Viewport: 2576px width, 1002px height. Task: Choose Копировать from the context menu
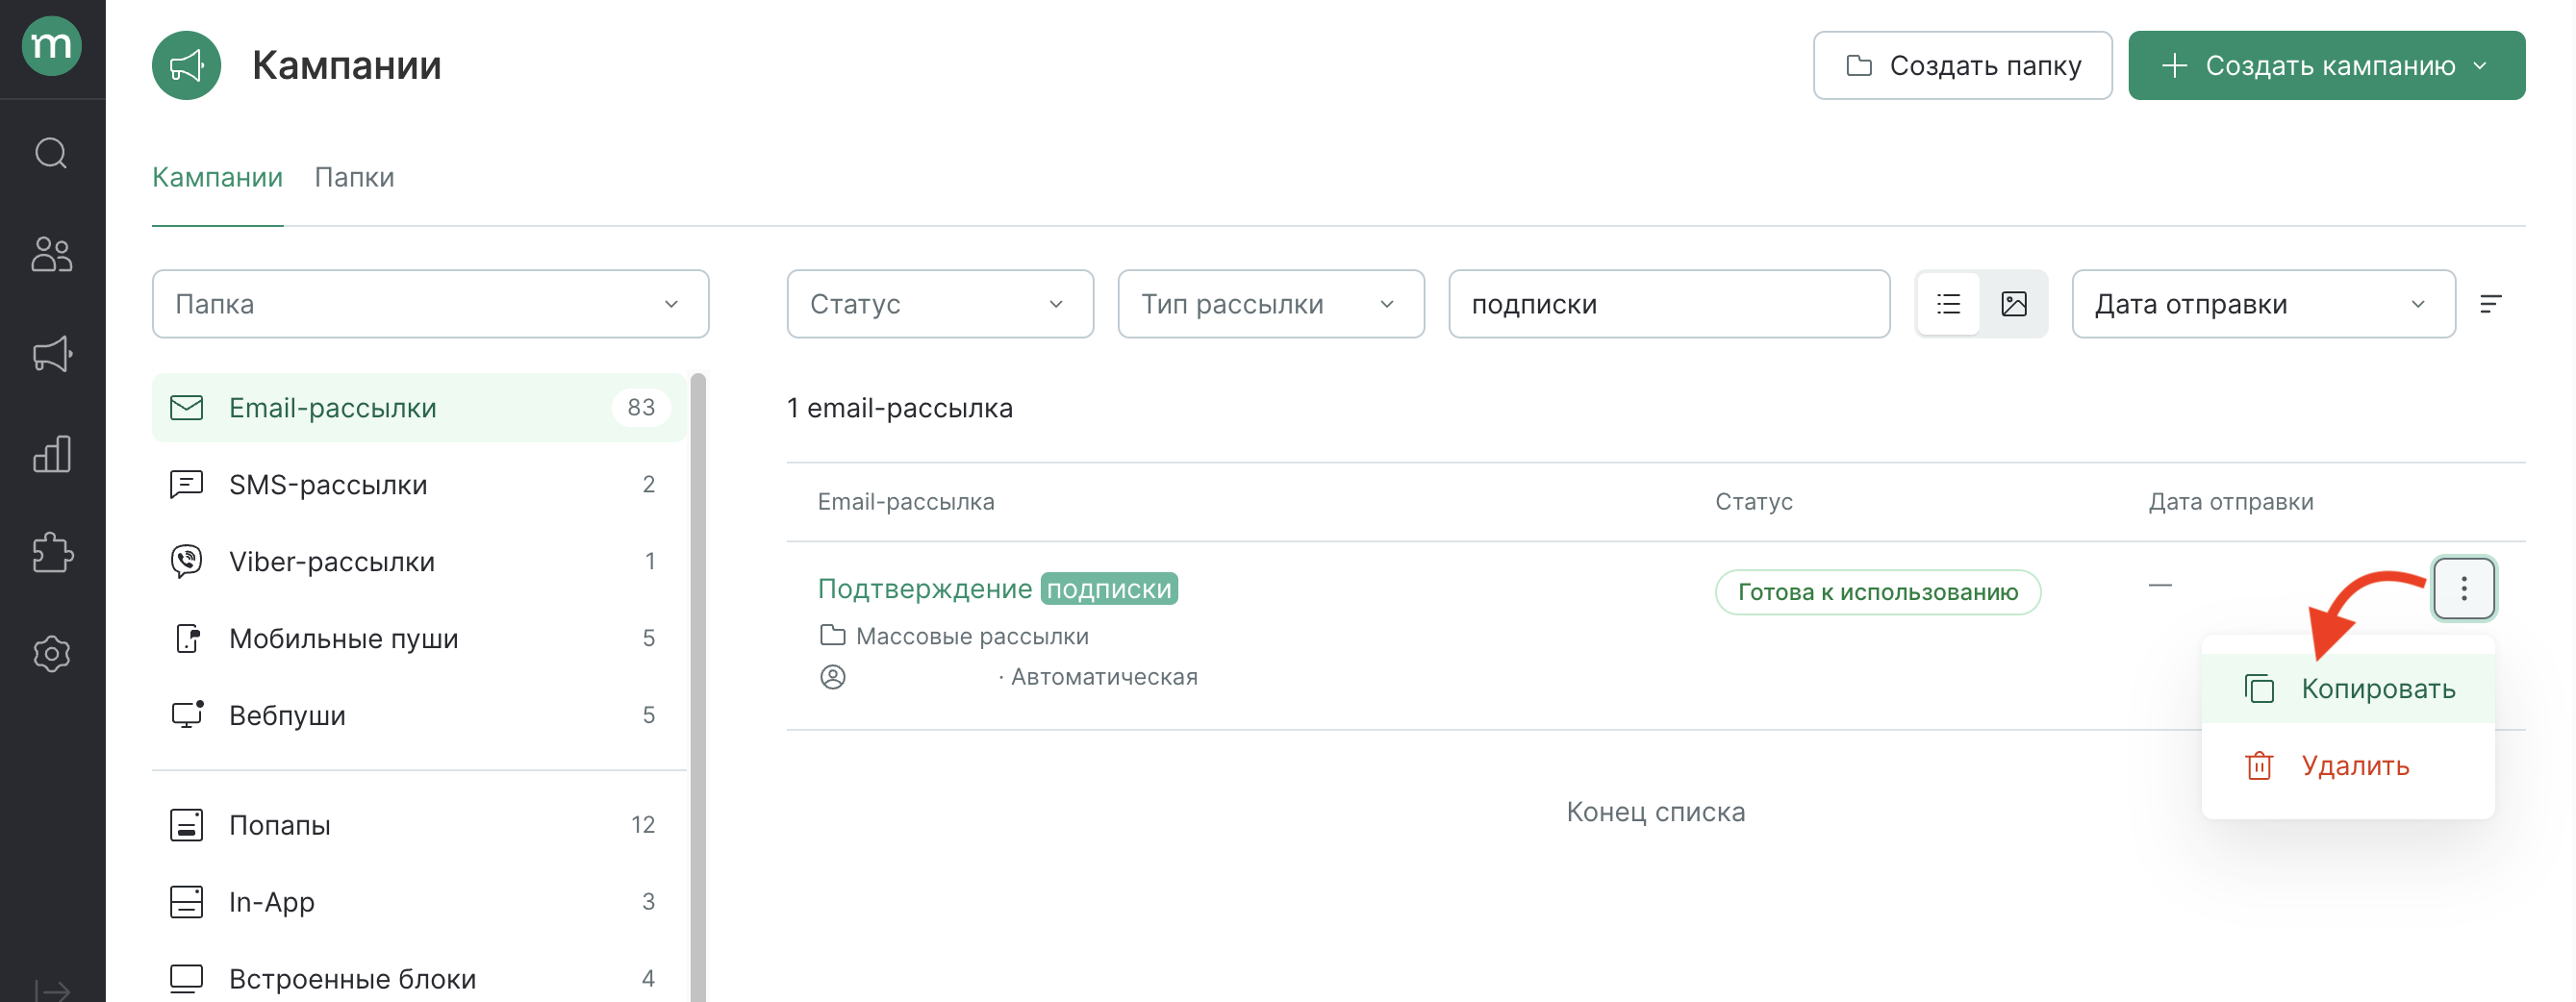coord(2348,689)
